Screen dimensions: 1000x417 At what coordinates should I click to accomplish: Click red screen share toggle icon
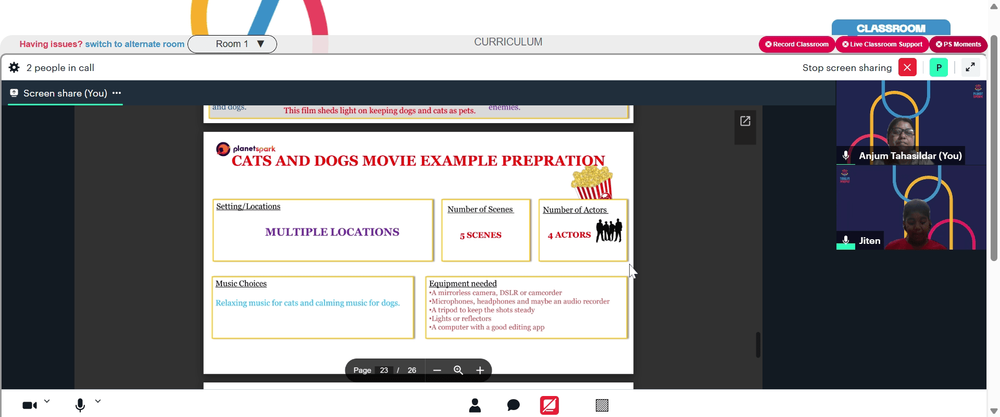pos(549,406)
